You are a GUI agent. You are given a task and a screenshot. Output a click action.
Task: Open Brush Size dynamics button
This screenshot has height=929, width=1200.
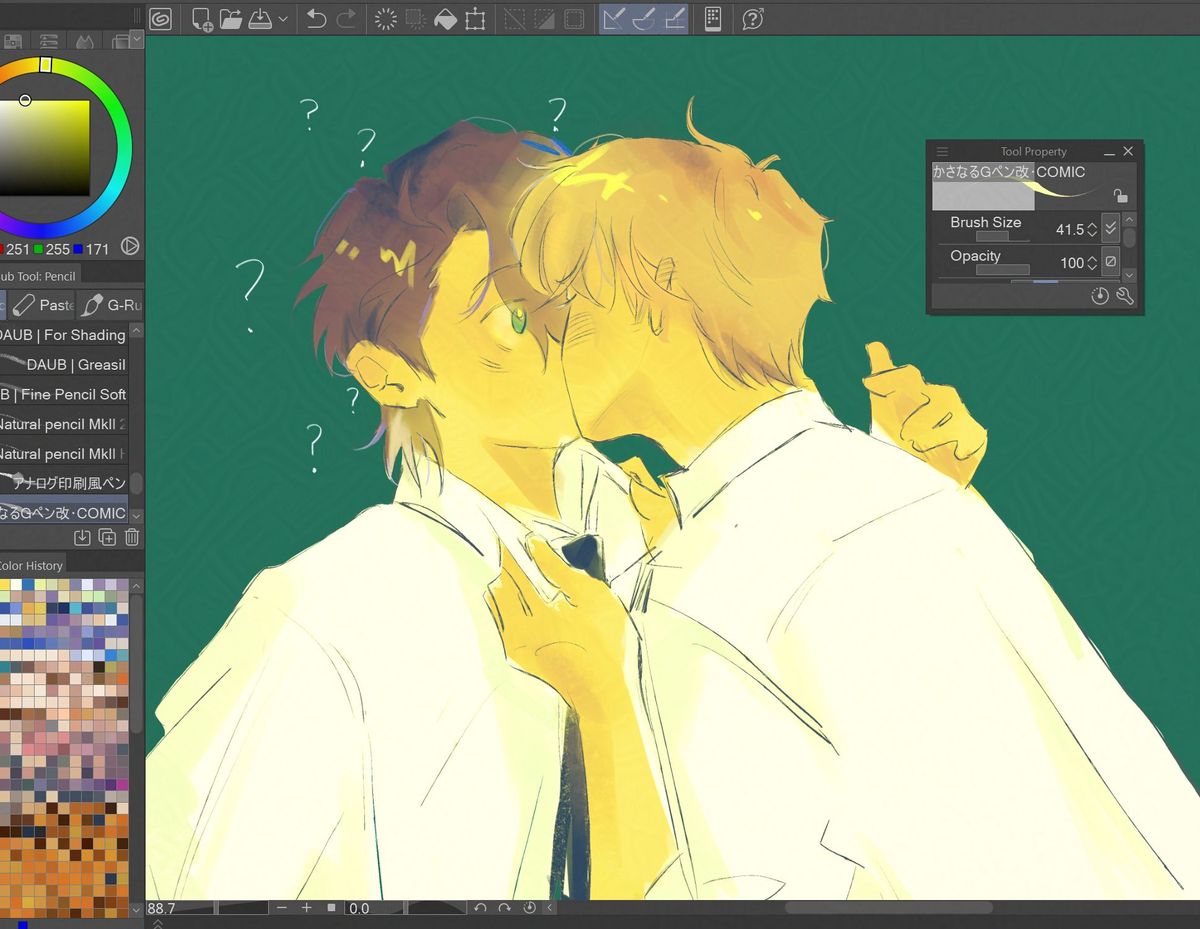pos(1110,229)
